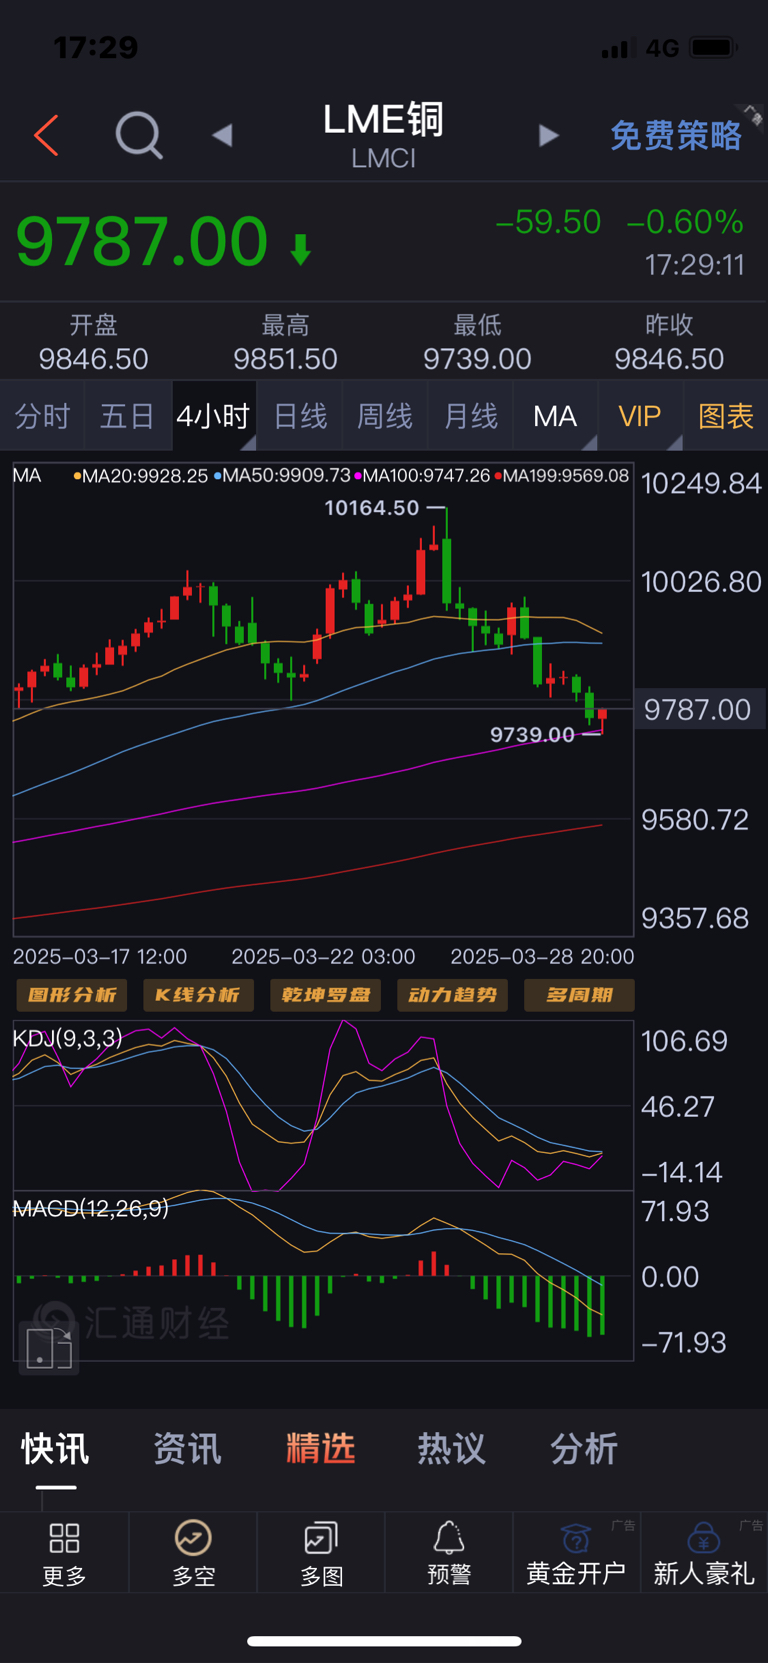768x1663 pixels.
Task: Expand the VIP indicator dropdown
Action: pyautogui.click(x=640, y=416)
